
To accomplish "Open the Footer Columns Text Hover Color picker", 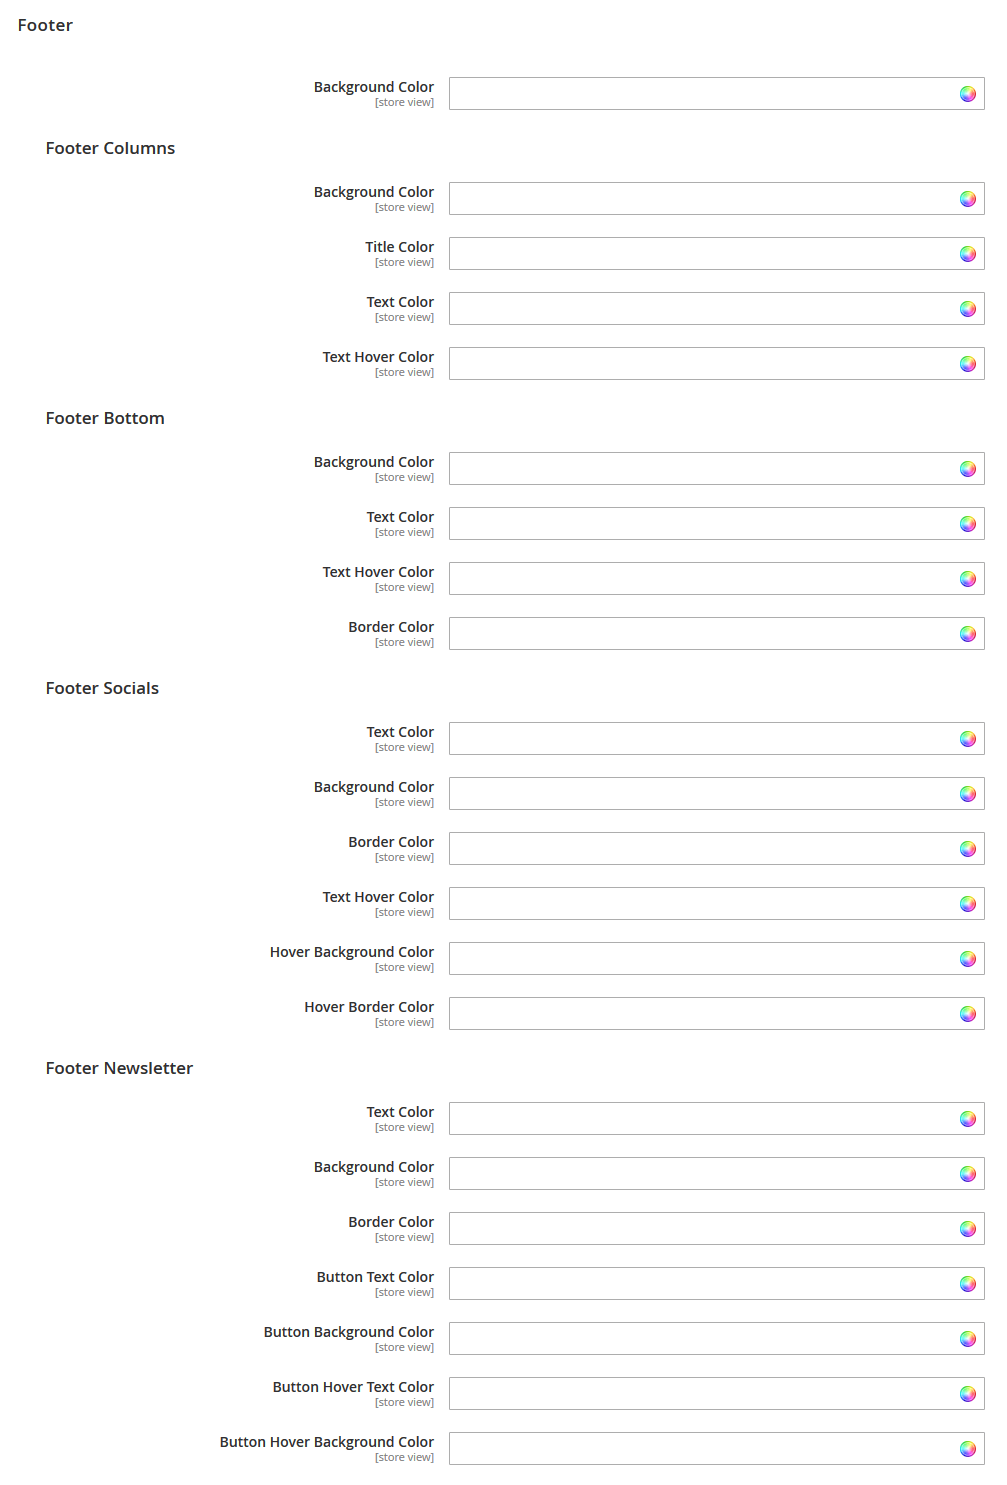I will tap(967, 363).
